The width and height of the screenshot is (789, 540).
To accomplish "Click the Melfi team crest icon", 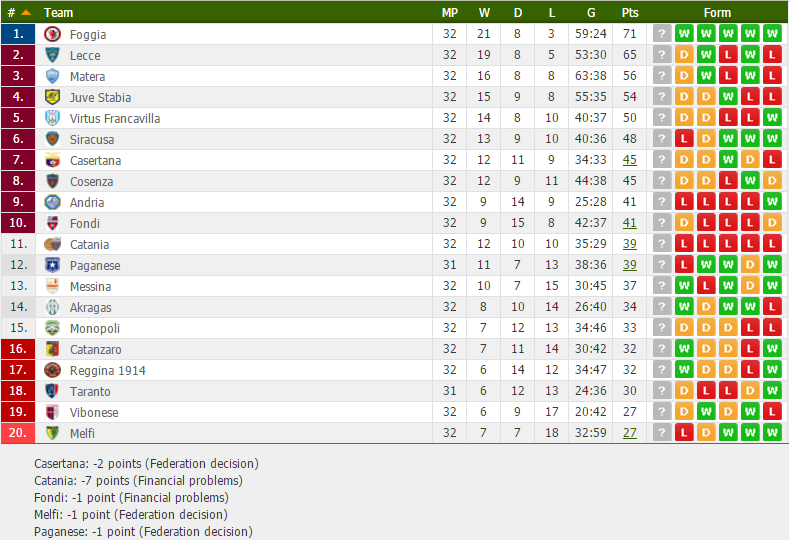I will coord(52,433).
